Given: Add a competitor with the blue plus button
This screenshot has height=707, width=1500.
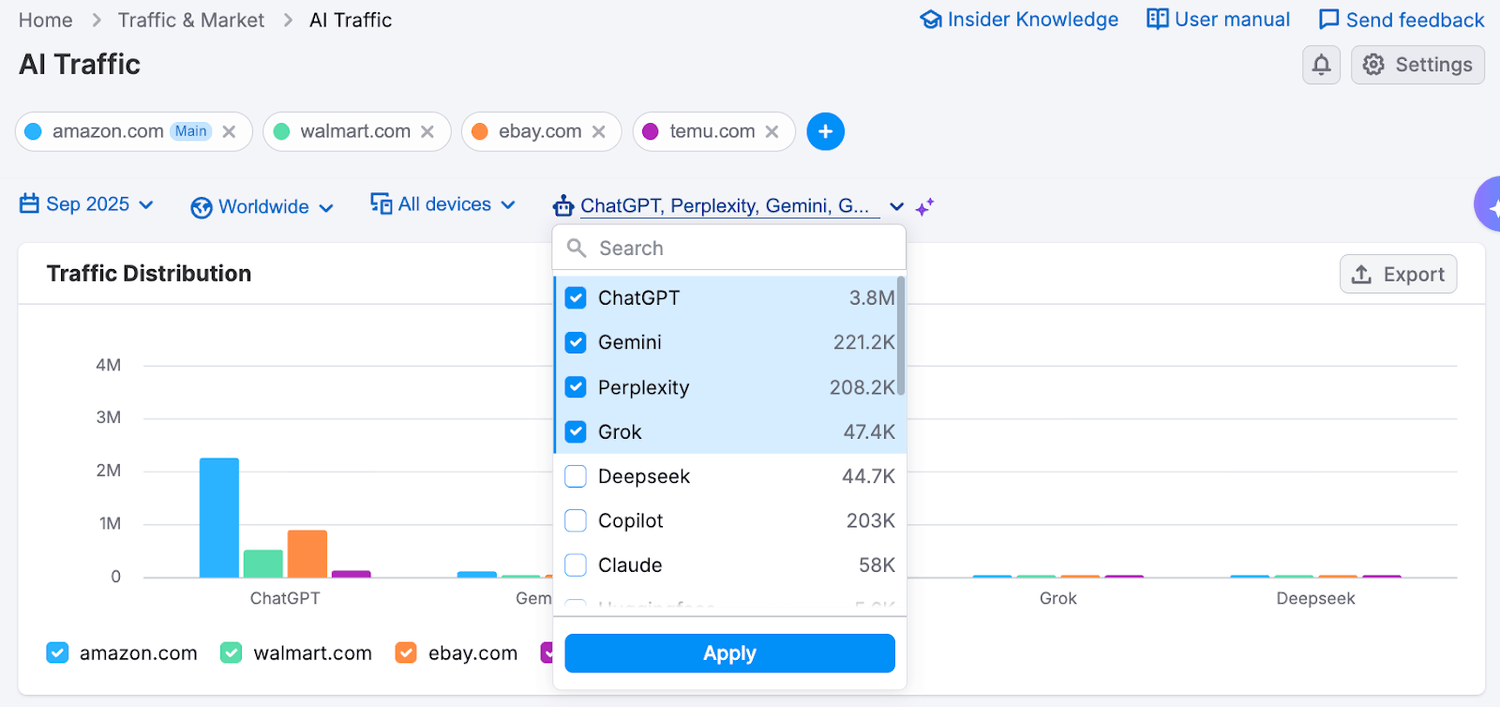Looking at the screenshot, I should 825,131.
